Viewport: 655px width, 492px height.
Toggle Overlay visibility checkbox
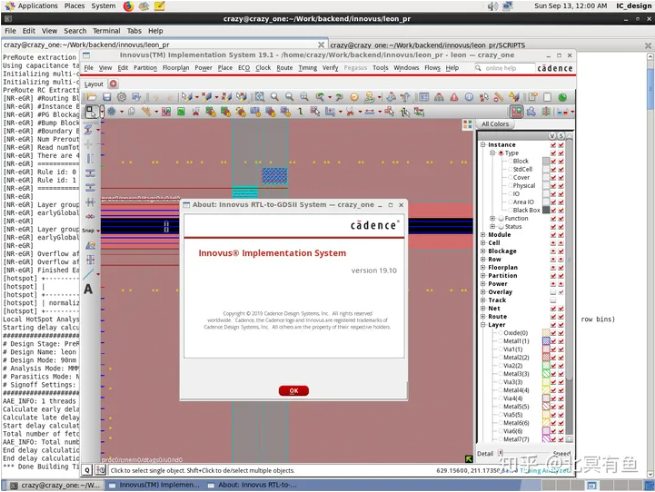tap(553, 292)
